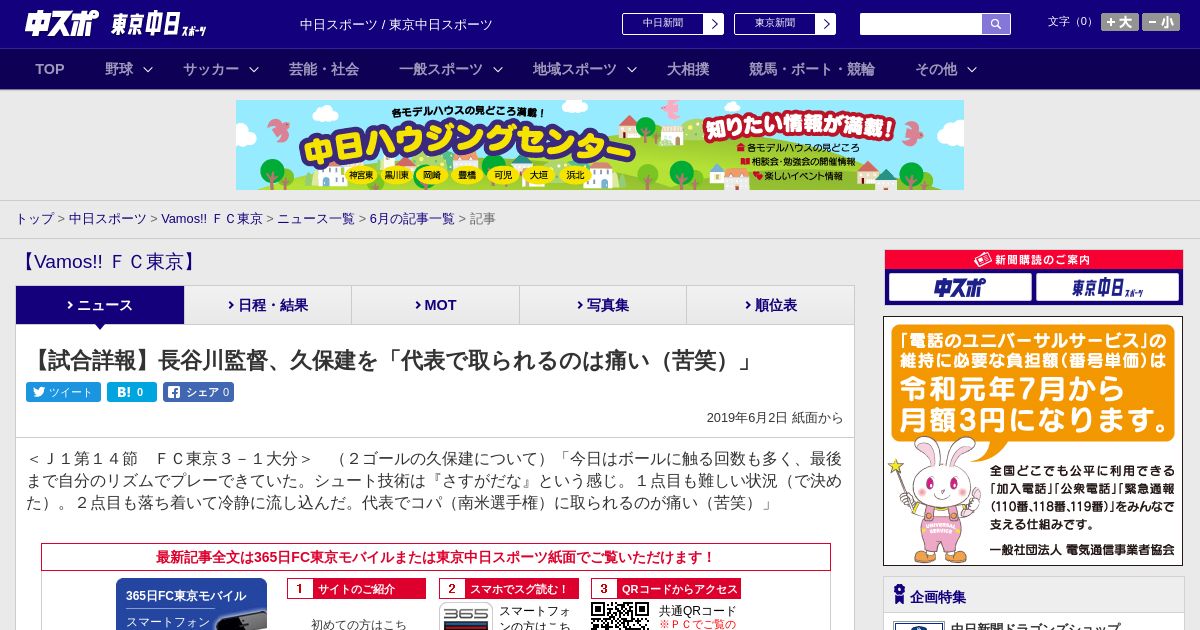This screenshot has width=1200, height=630.
Task: Click 新聞購読のご案内 header
Action: pos(1033,260)
